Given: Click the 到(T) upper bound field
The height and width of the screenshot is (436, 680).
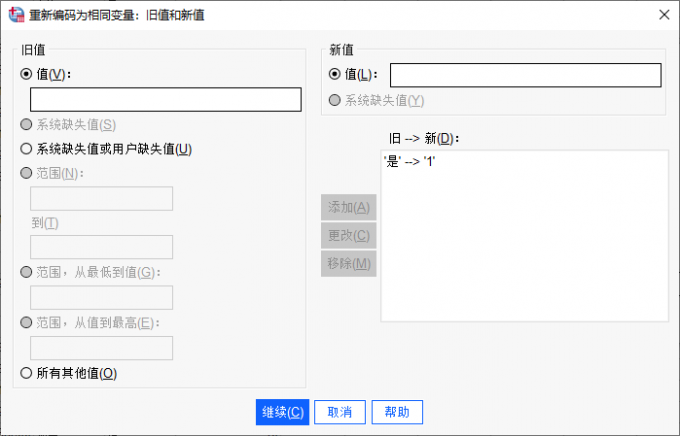Looking at the screenshot, I should coord(101,247).
